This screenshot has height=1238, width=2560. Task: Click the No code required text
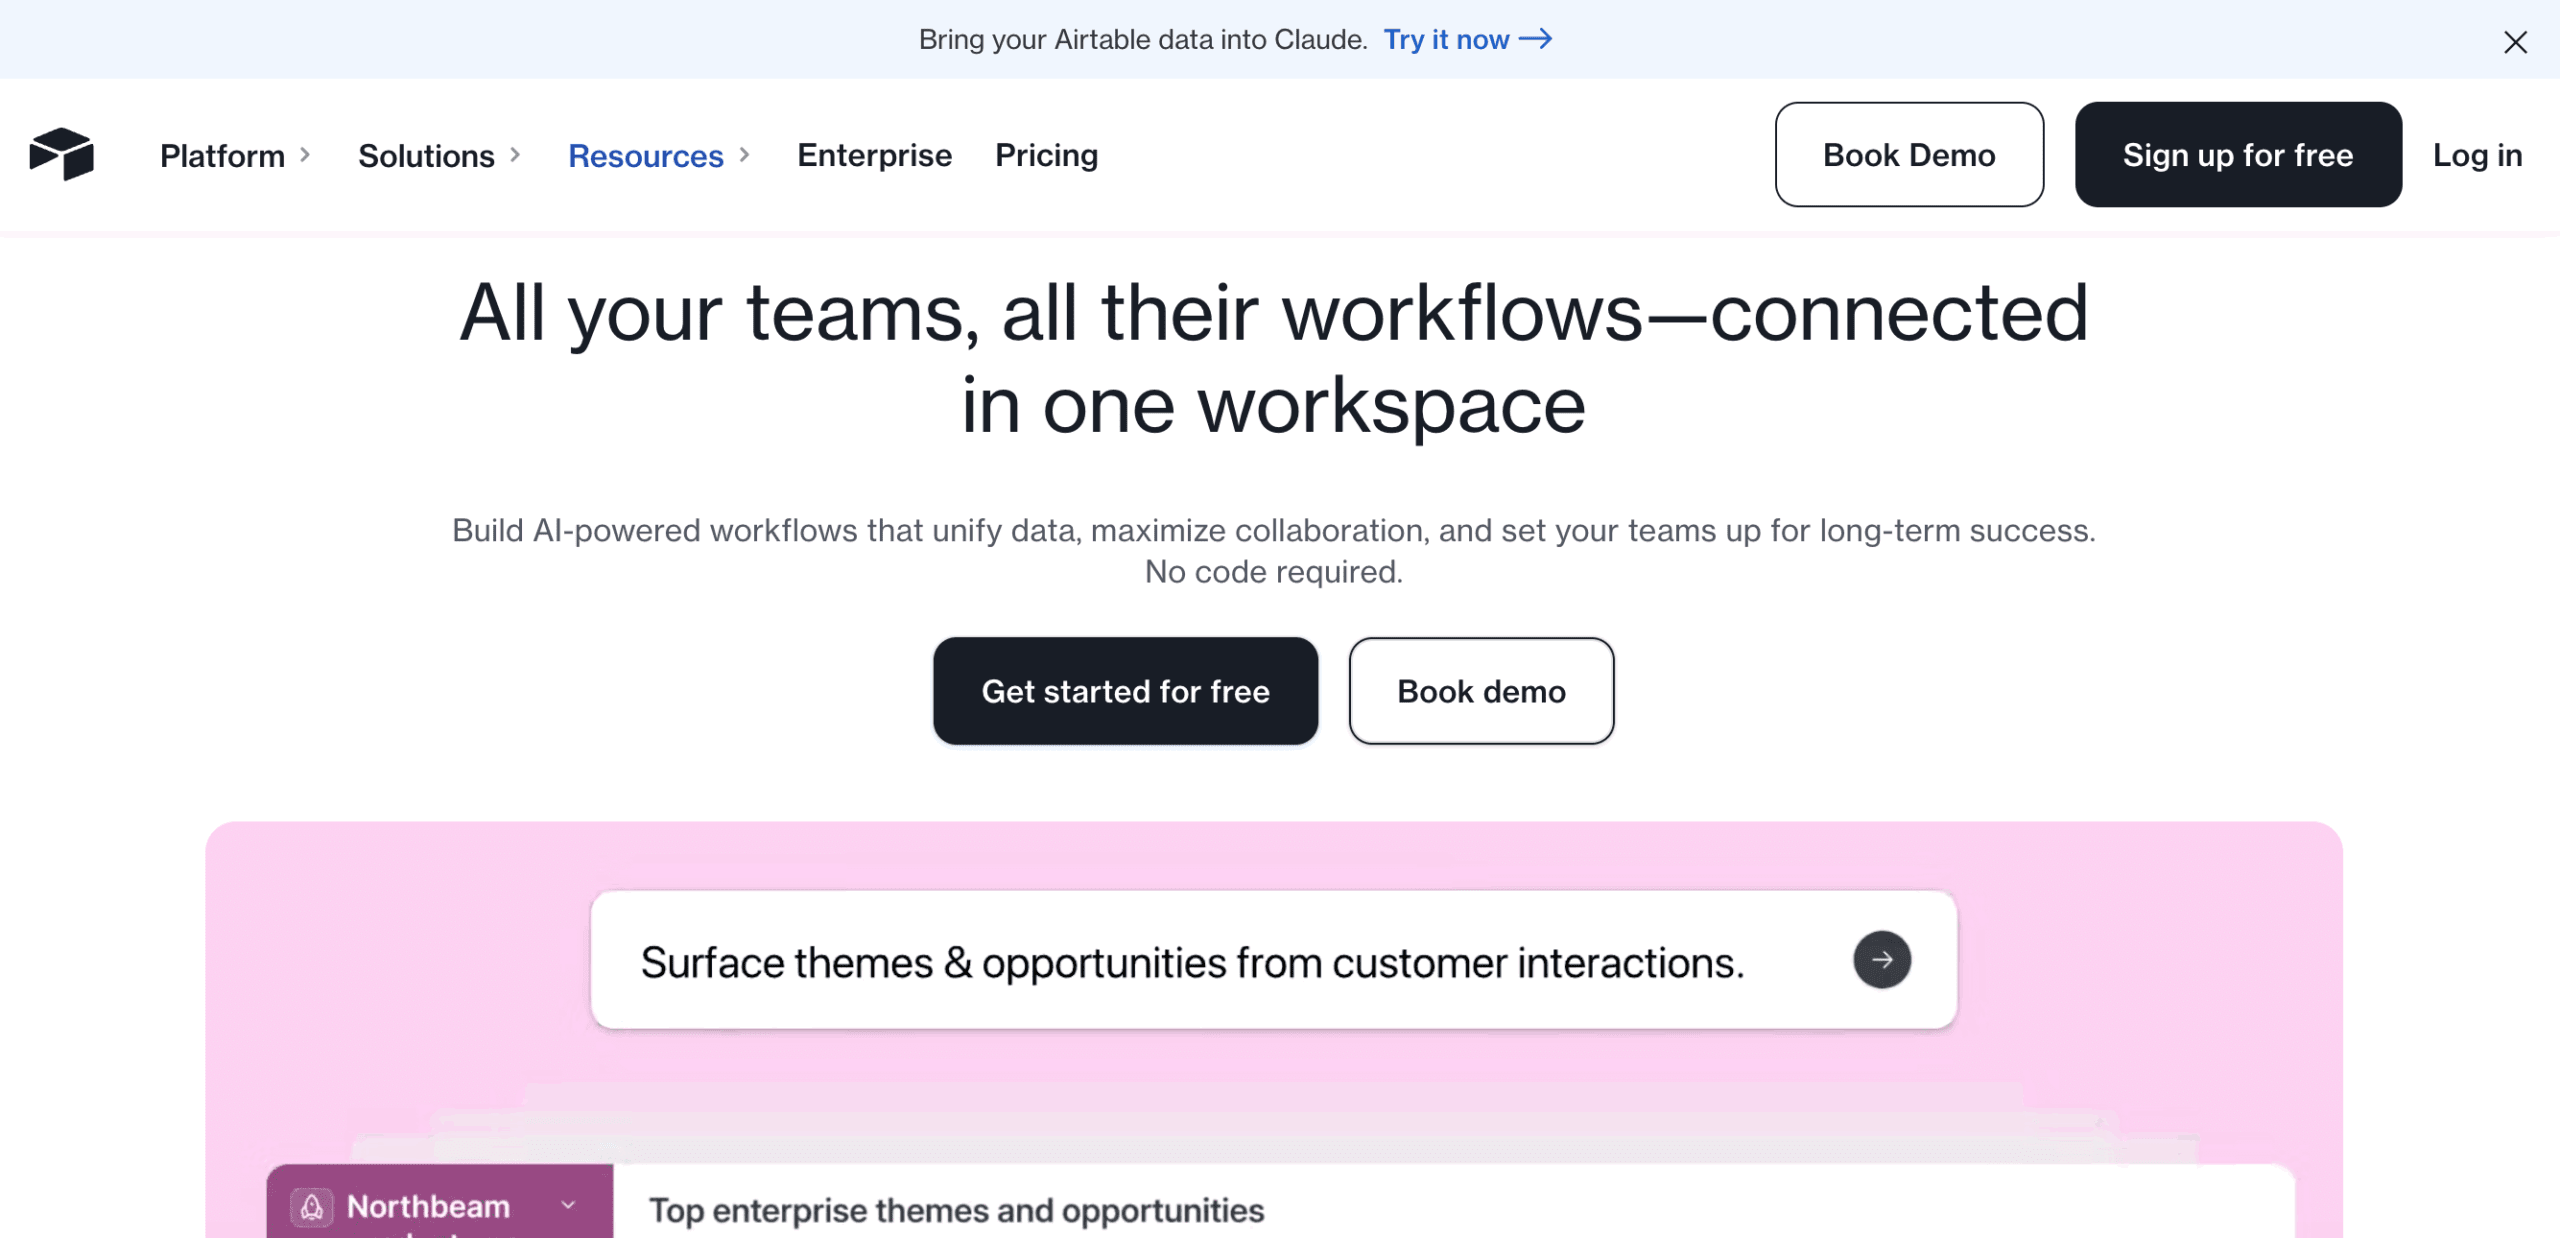1273,572
